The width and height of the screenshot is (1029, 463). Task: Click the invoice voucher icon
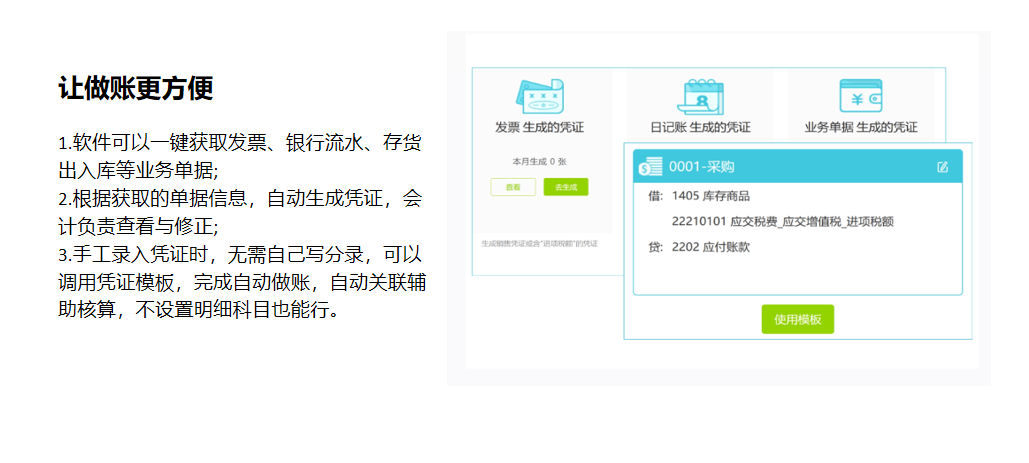pyautogui.click(x=540, y=97)
